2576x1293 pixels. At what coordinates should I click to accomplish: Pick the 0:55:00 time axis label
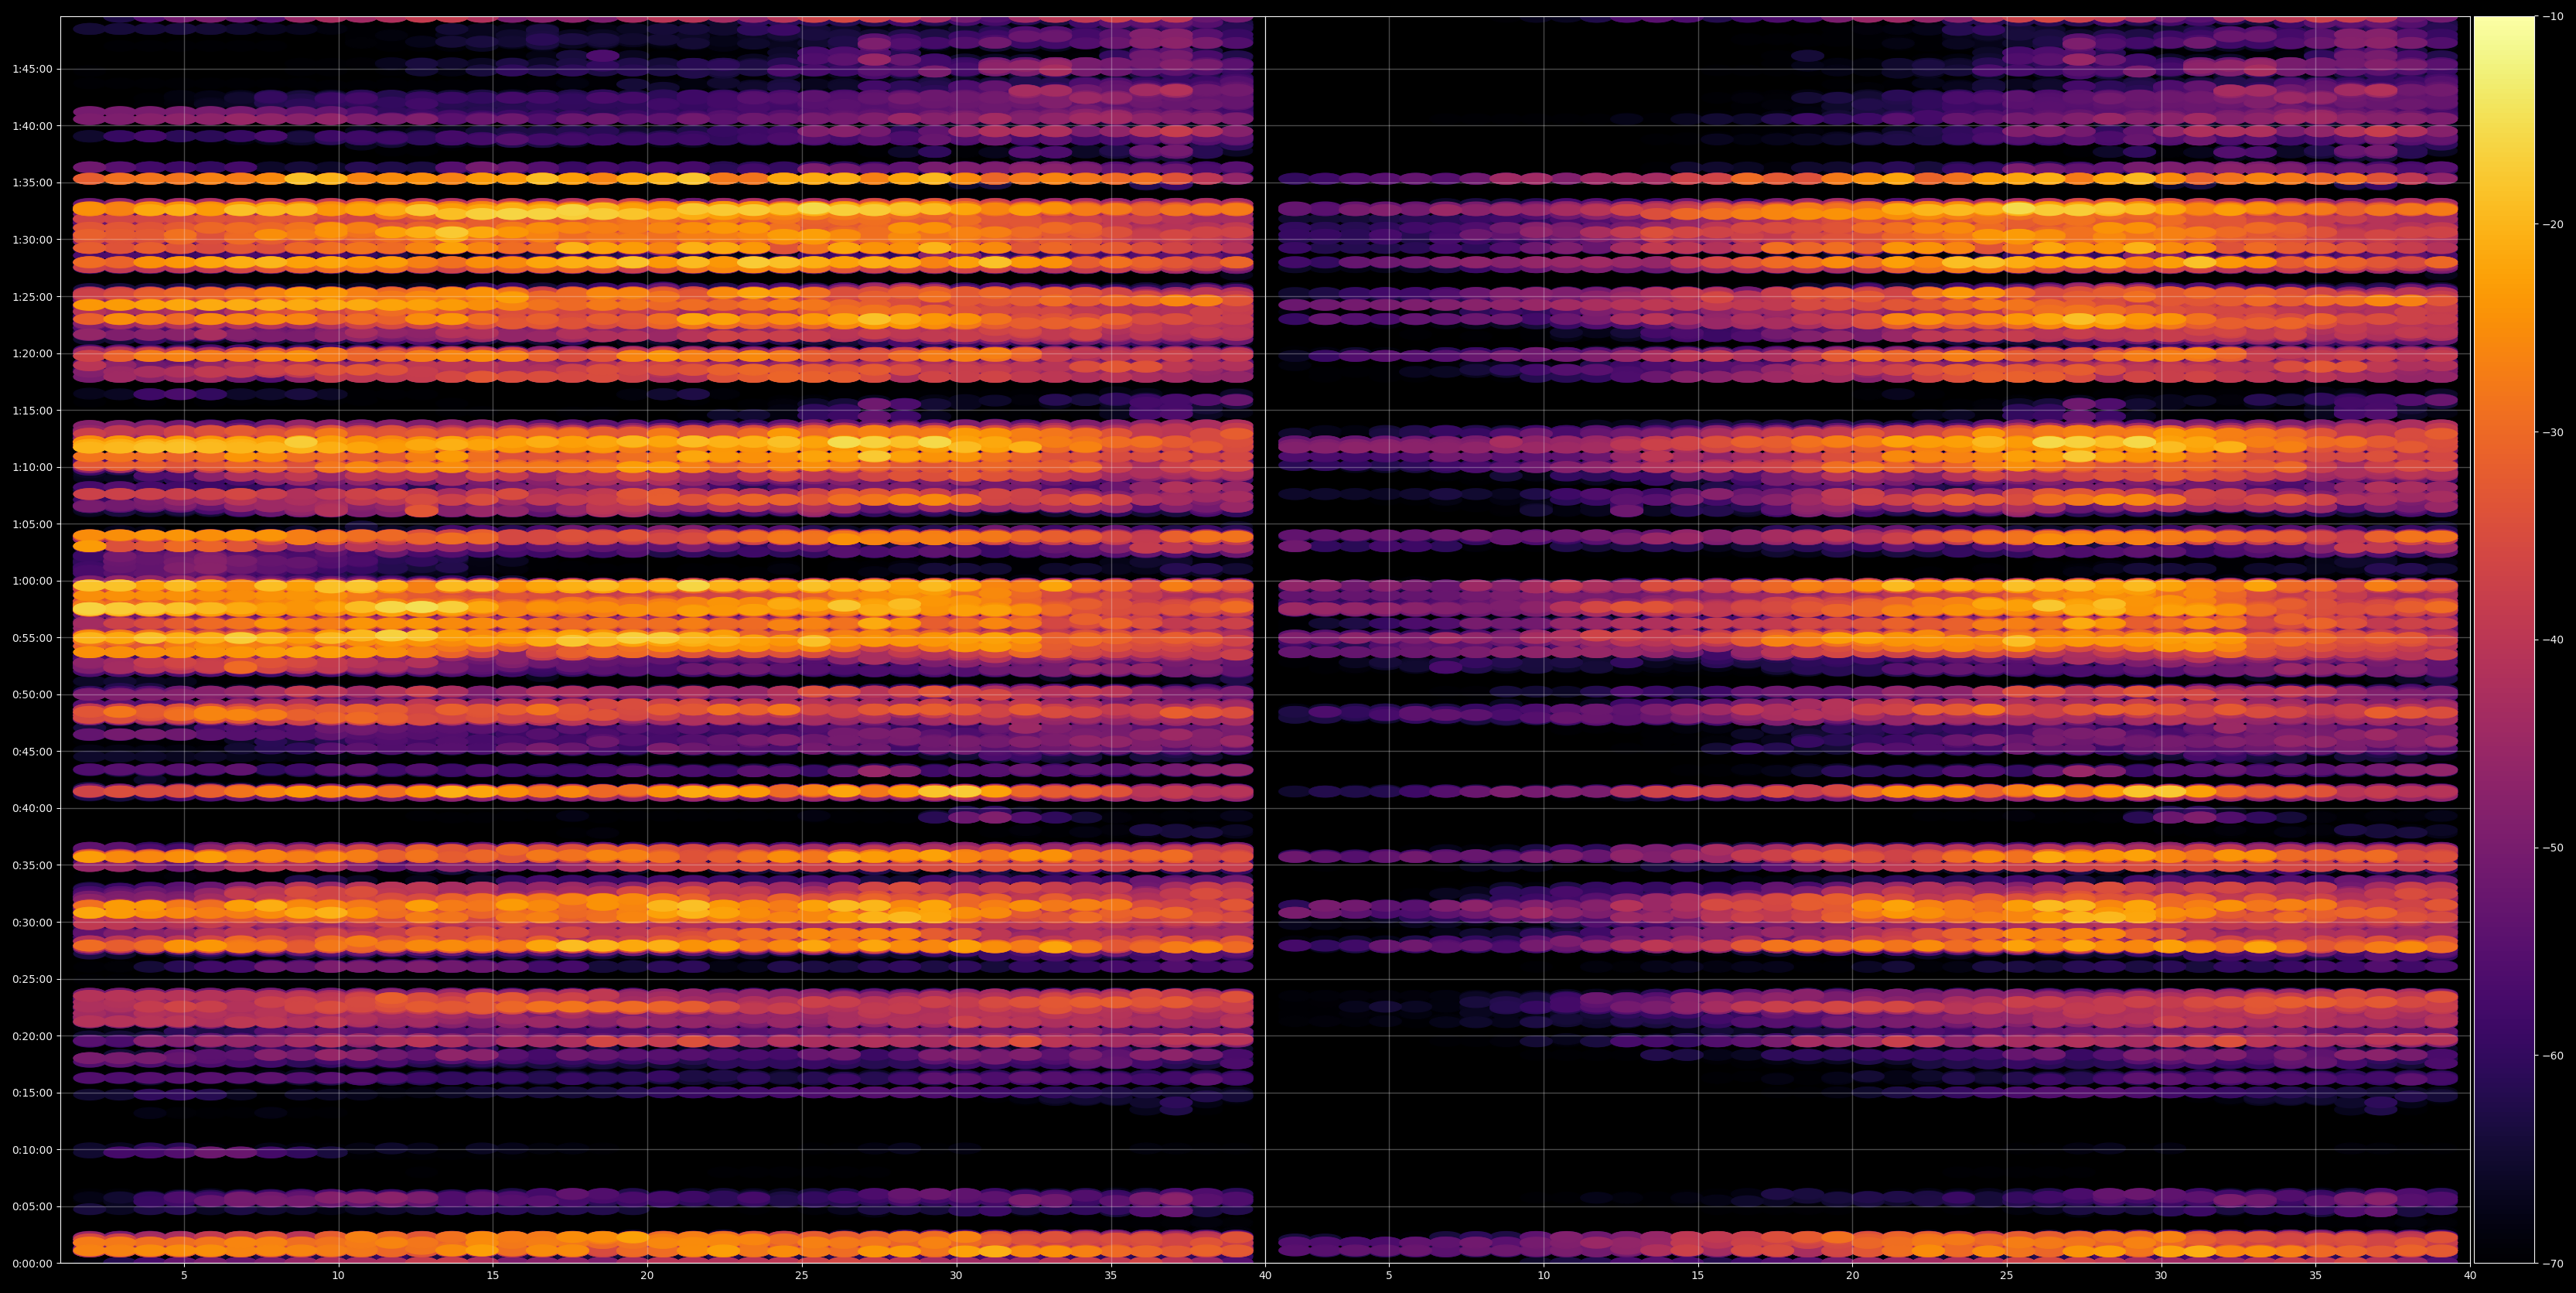(x=32, y=638)
